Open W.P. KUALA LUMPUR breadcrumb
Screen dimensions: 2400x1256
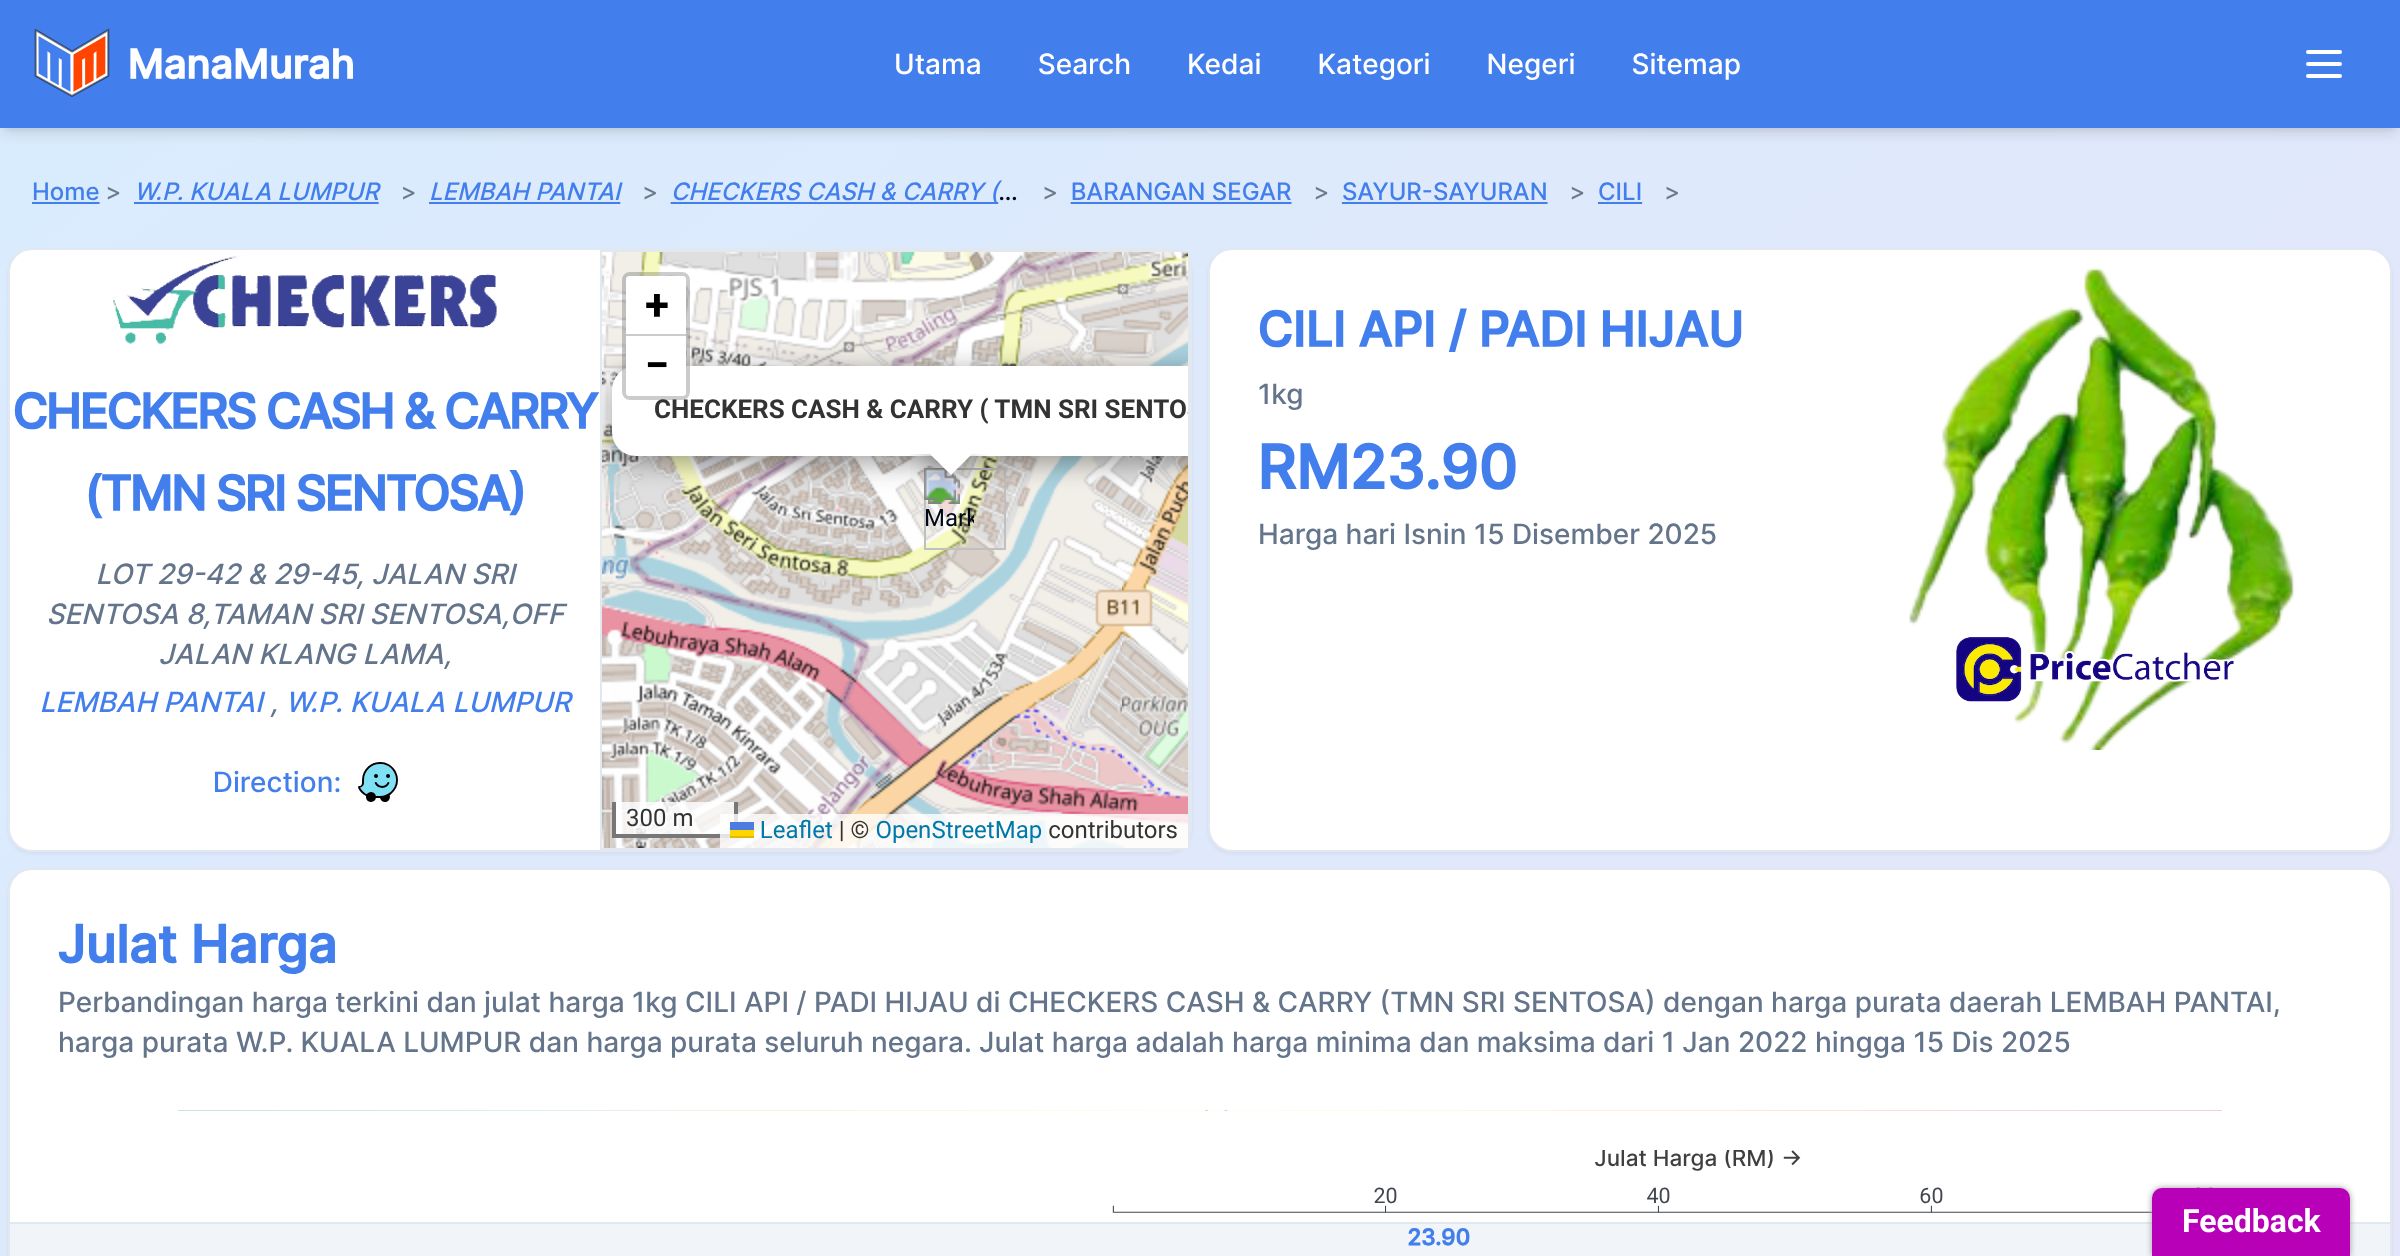pos(257,191)
